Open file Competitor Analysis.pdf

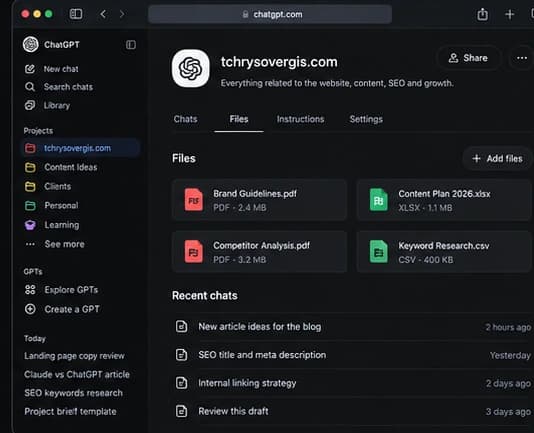(259, 251)
